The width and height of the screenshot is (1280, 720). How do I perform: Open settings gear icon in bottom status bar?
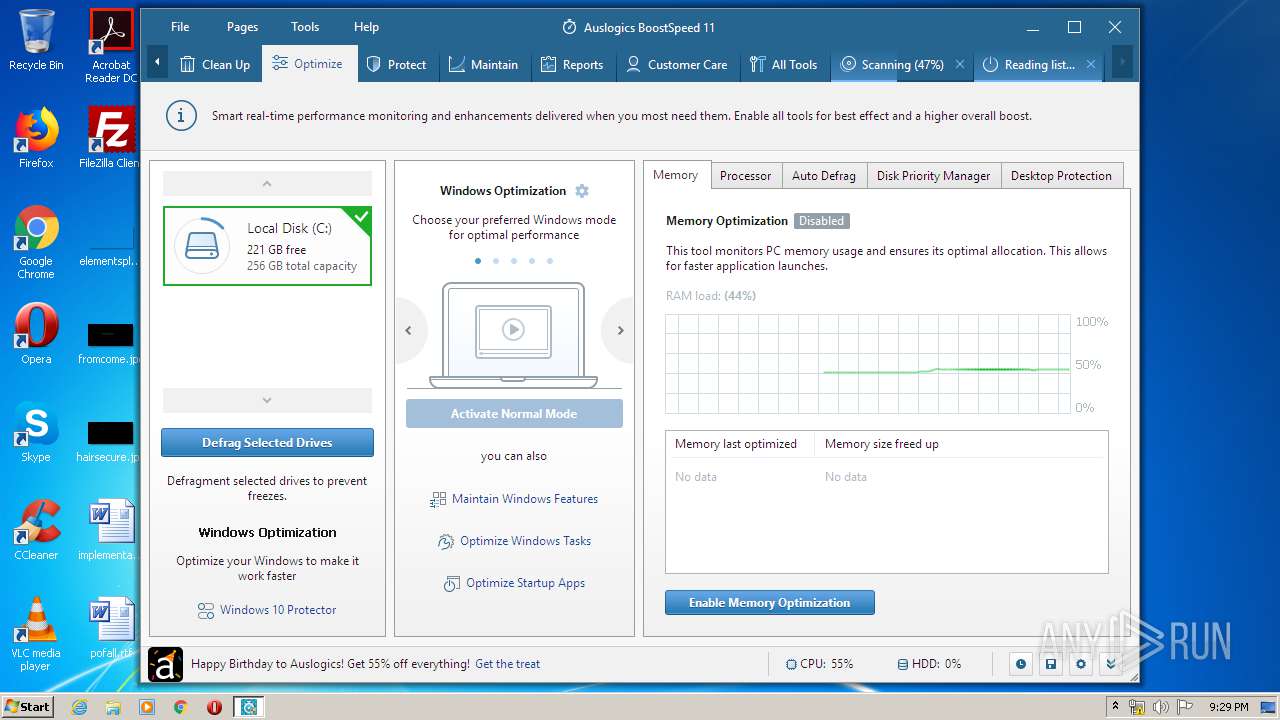(1080, 664)
